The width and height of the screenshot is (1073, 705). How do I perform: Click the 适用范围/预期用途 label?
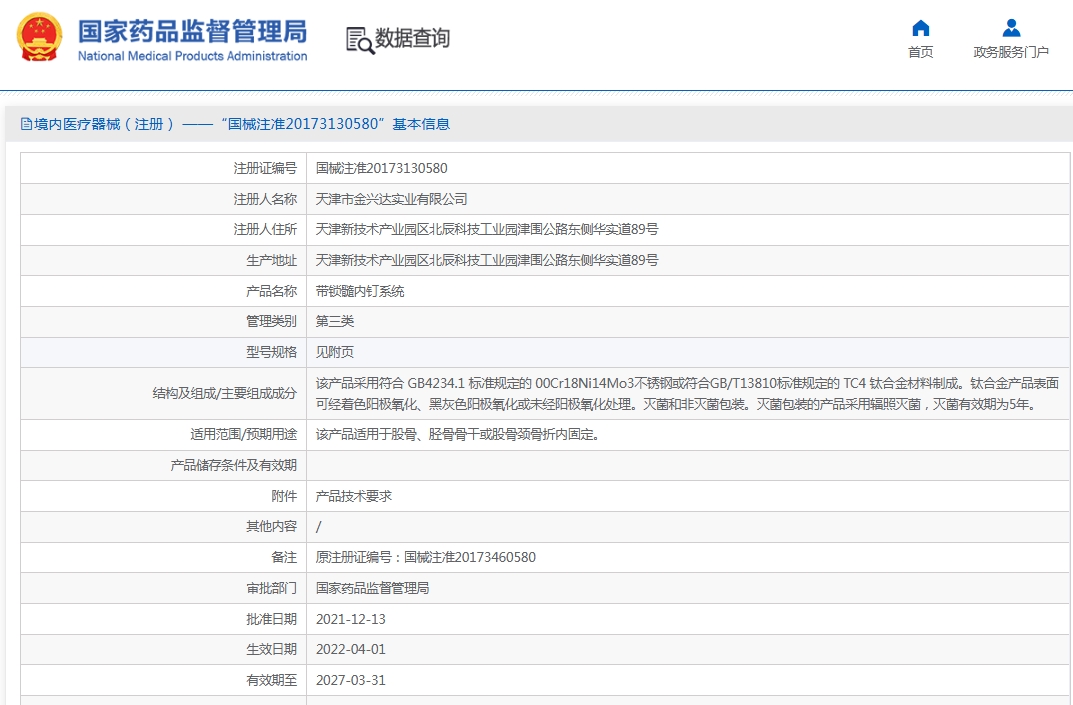(244, 435)
